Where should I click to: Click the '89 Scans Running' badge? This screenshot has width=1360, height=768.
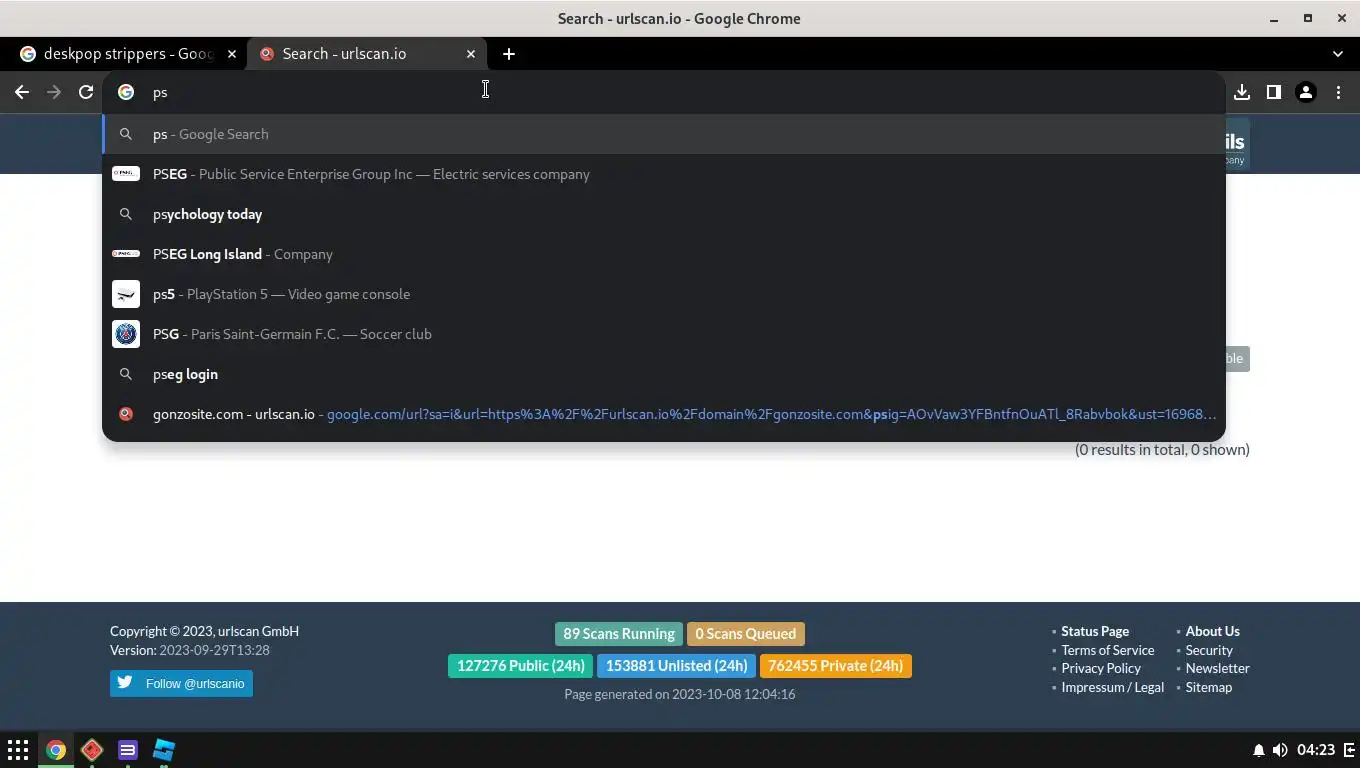click(x=619, y=634)
